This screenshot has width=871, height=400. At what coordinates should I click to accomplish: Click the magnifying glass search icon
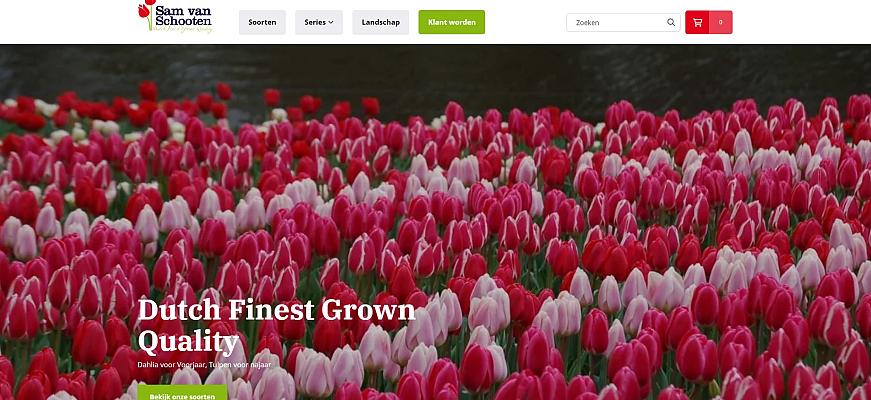coord(671,22)
